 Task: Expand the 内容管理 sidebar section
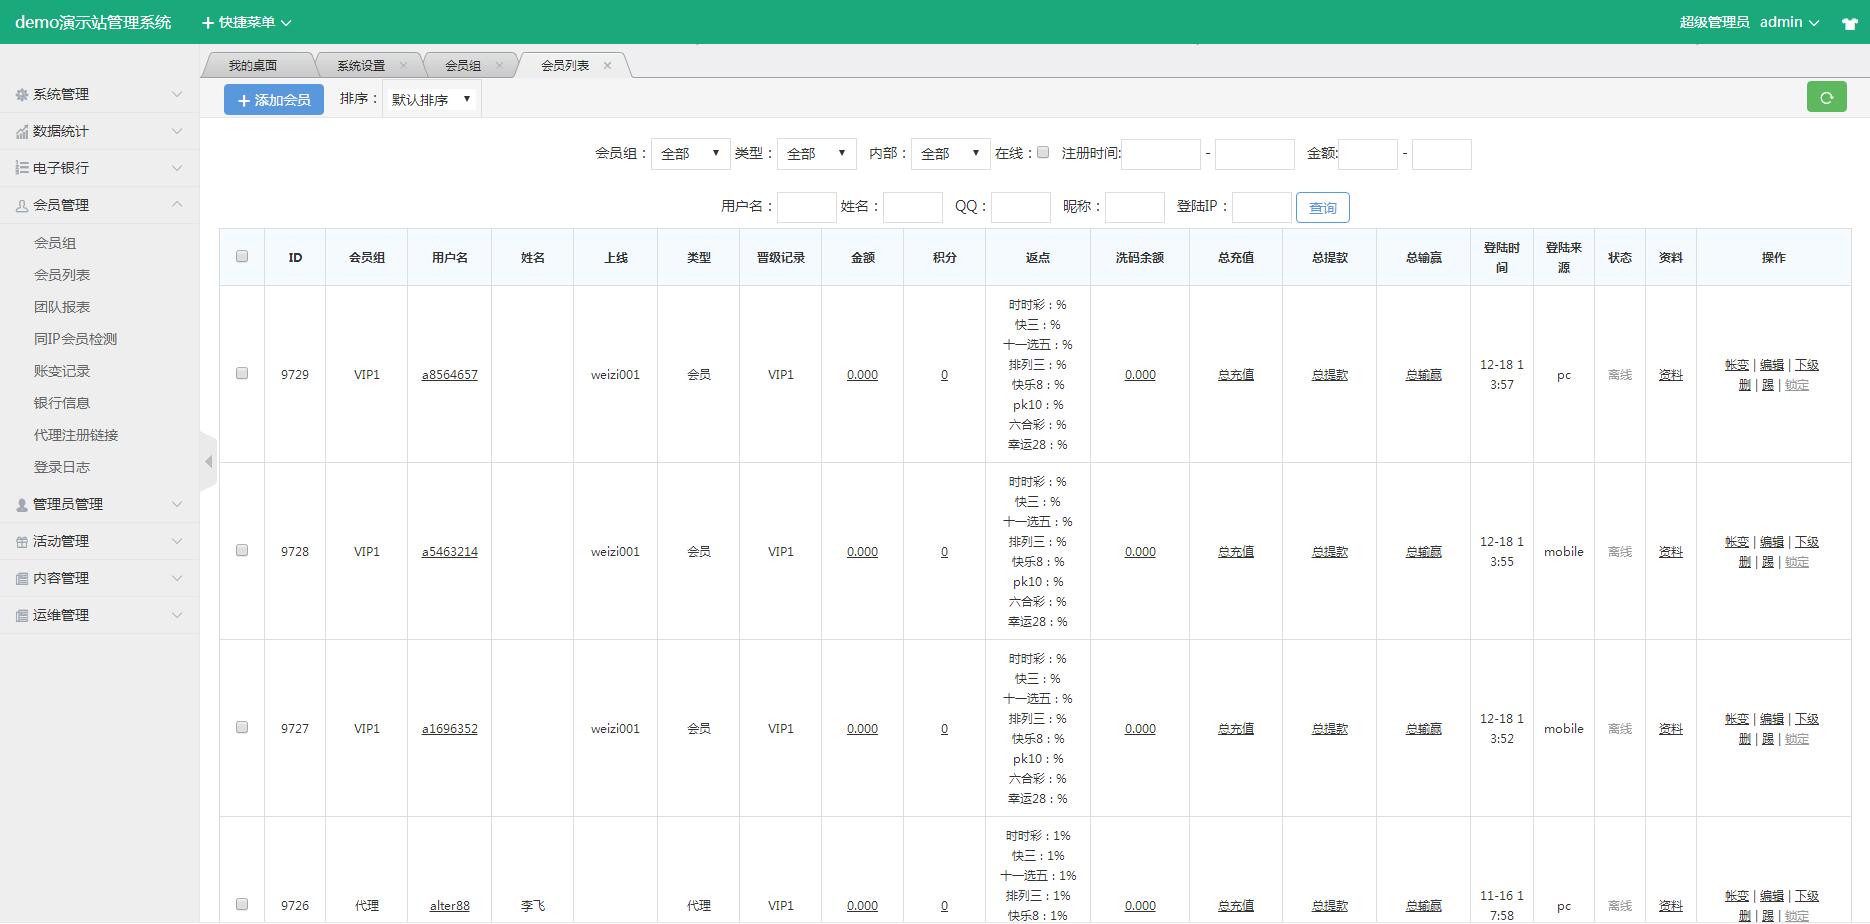(99, 578)
